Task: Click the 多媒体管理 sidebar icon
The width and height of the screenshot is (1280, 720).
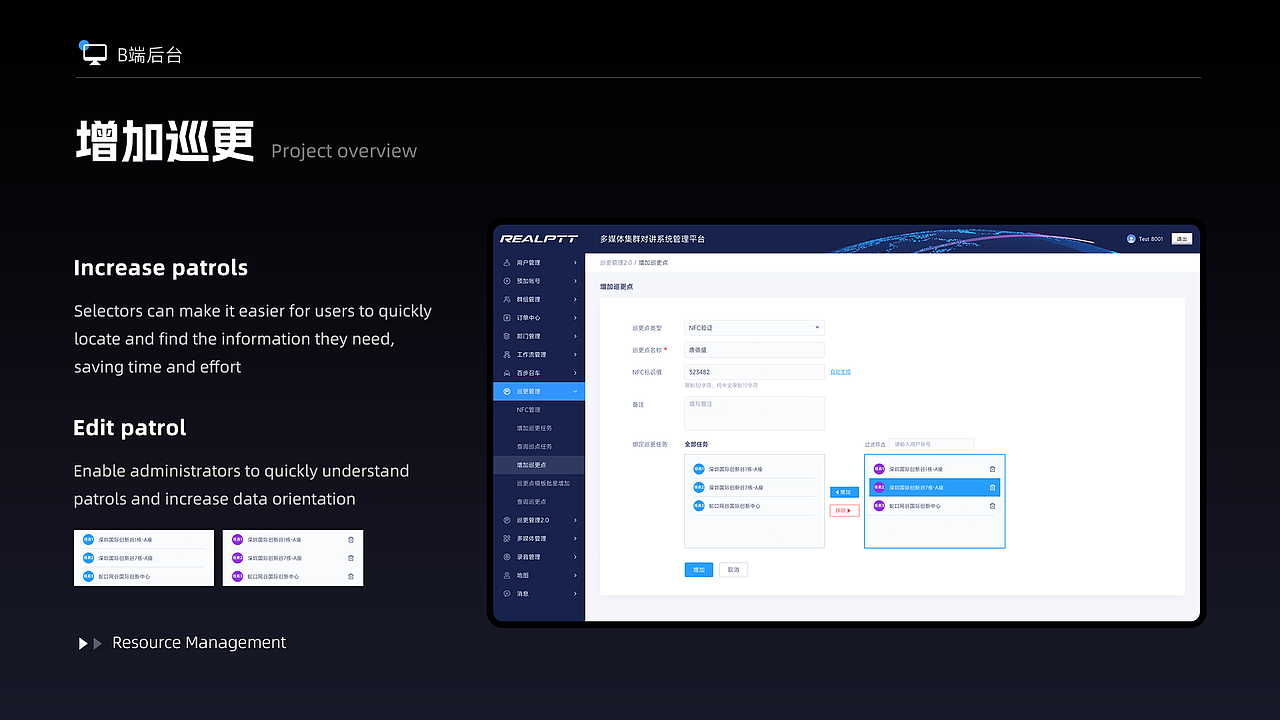Action: click(x=507, y=538)
